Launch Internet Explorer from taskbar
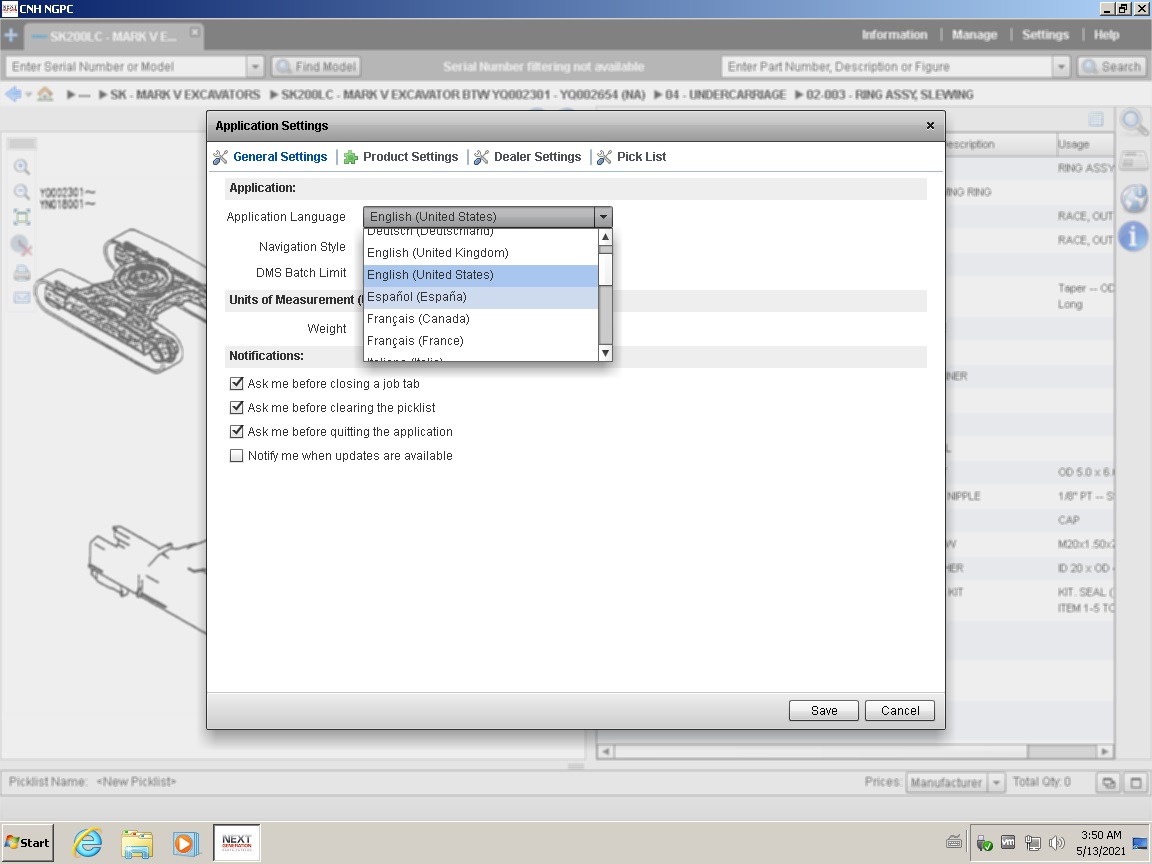The width and height of the screenshot is (1152, 864). pos(87,843)
